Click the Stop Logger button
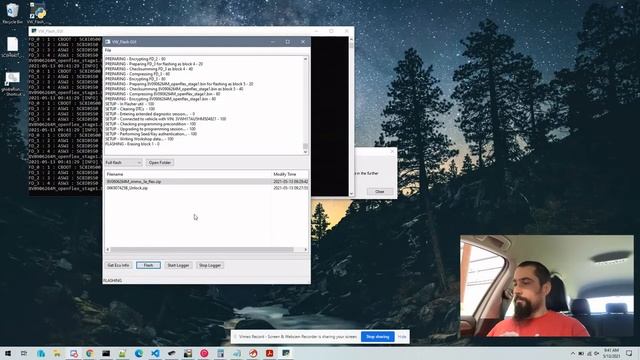 click(210, 265)
